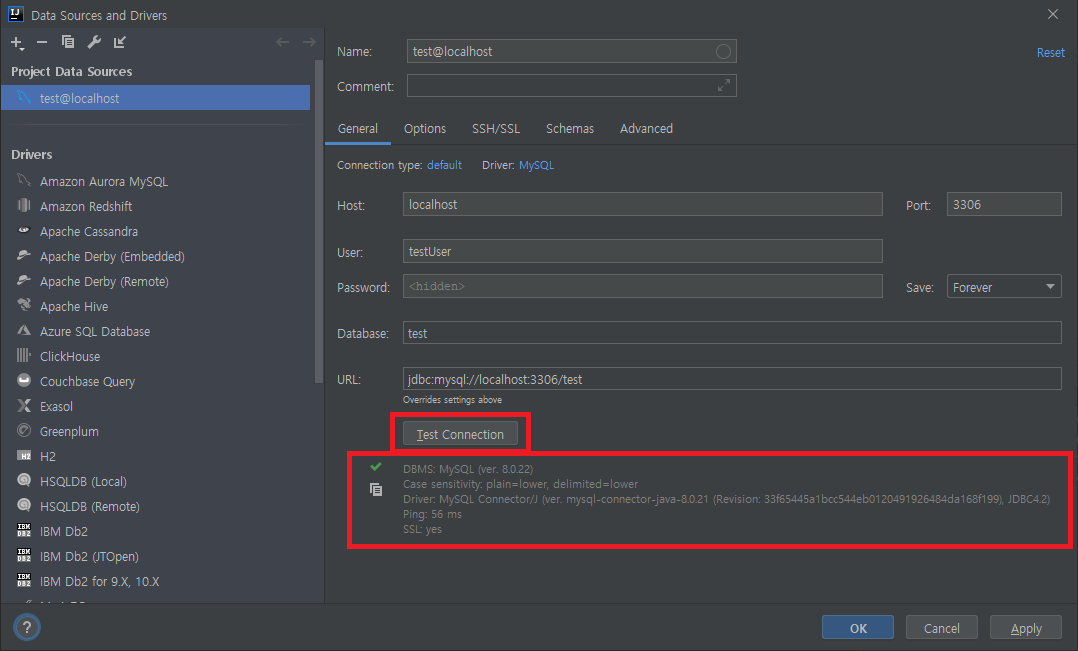The width and height of the screenshot is (1078, 651).
Task: Click the color circle in Name field
Action: 723,52
